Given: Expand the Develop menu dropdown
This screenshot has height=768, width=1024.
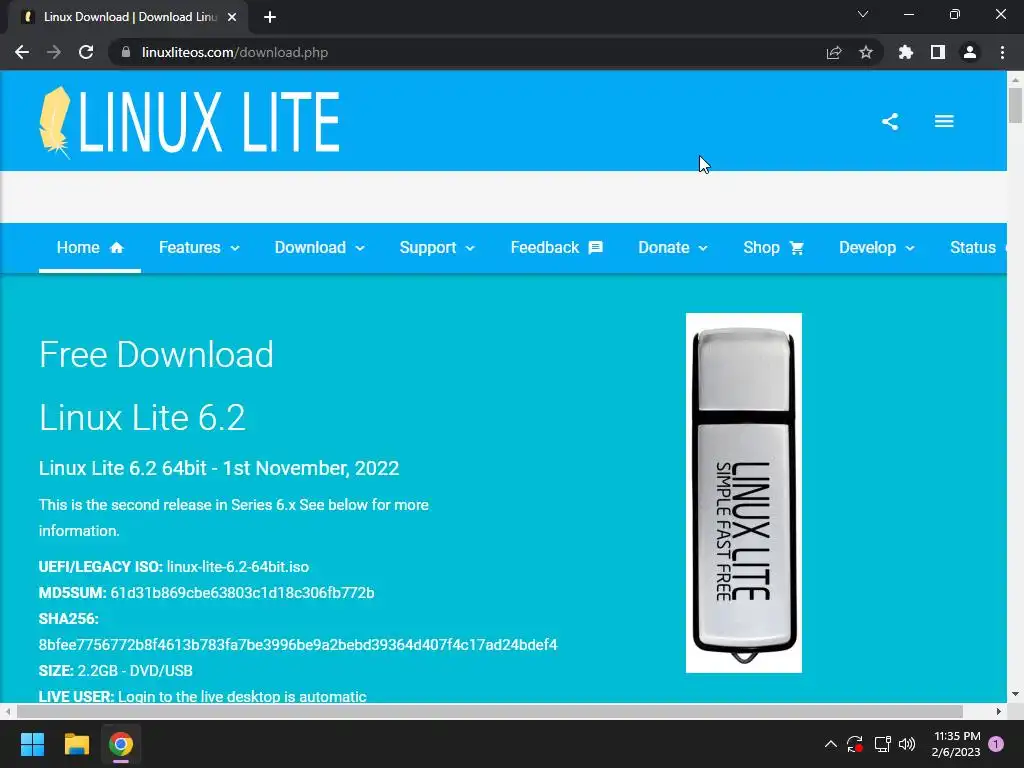Looking at the screenshot, I should coord(876,248).
